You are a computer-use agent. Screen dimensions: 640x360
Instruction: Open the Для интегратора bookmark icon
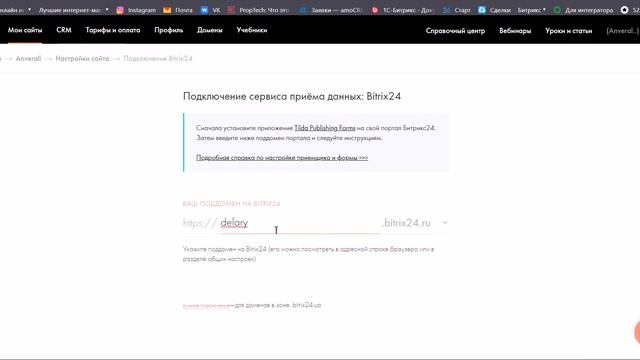pyautogui.click(x=557, y=10)
